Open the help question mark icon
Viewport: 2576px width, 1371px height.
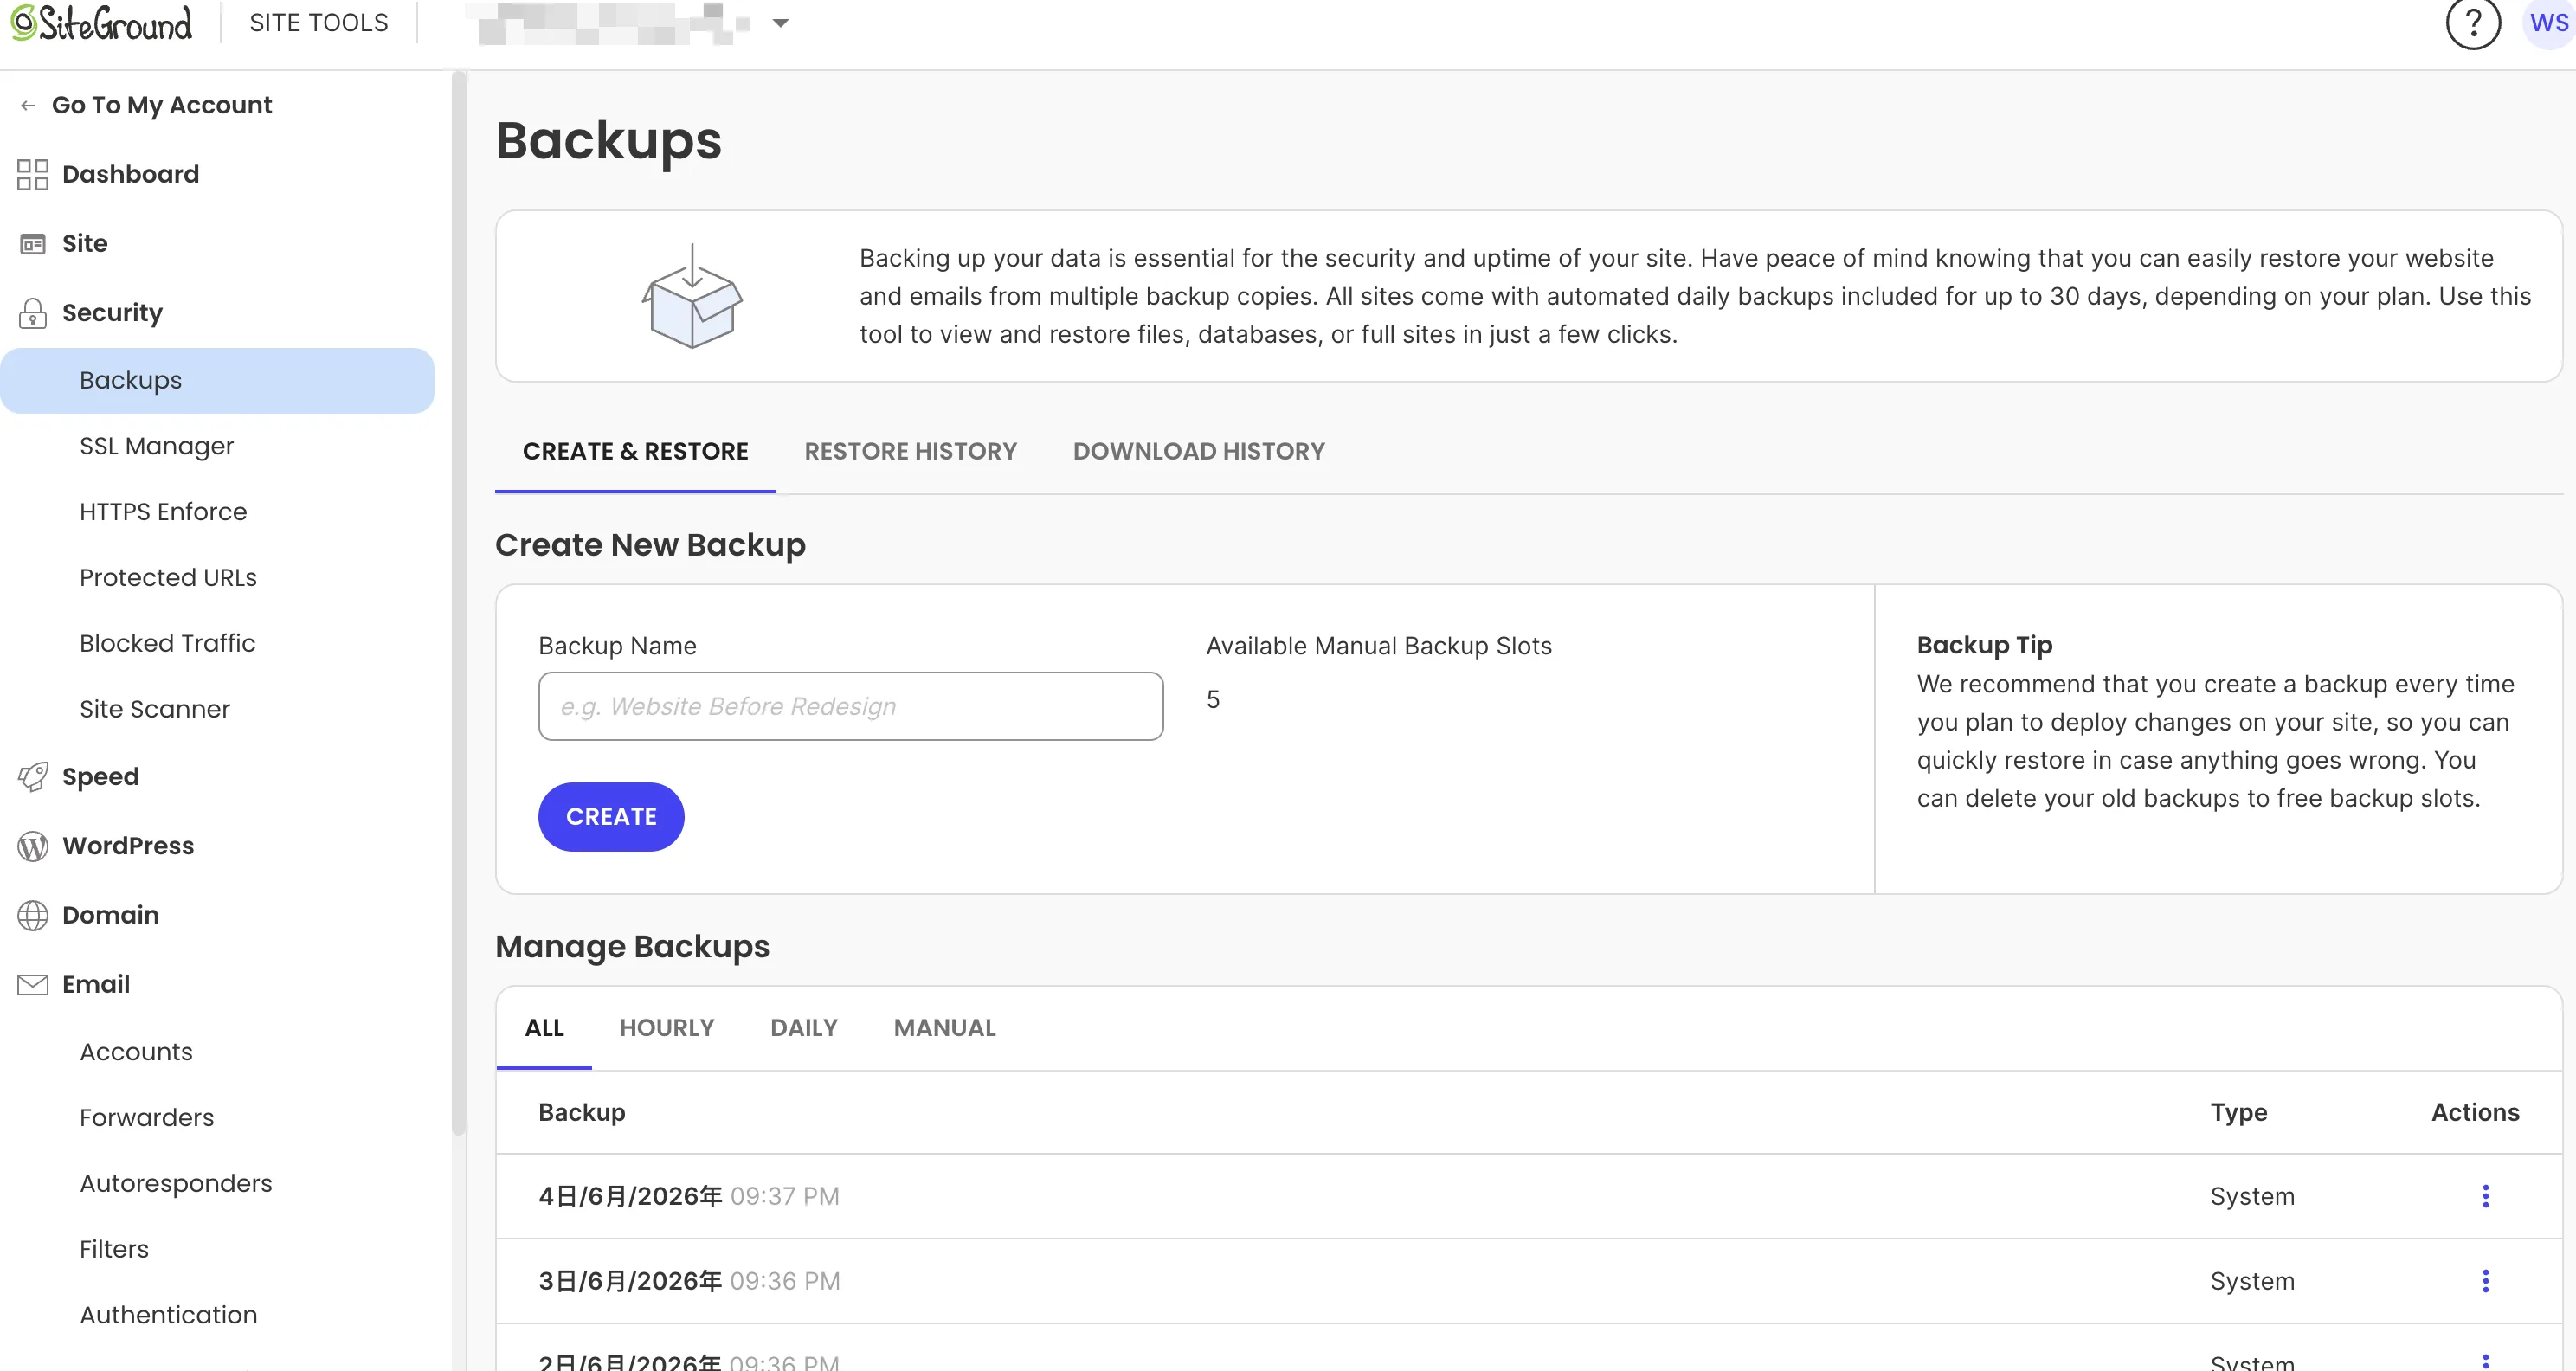(x=2472, y=23)
